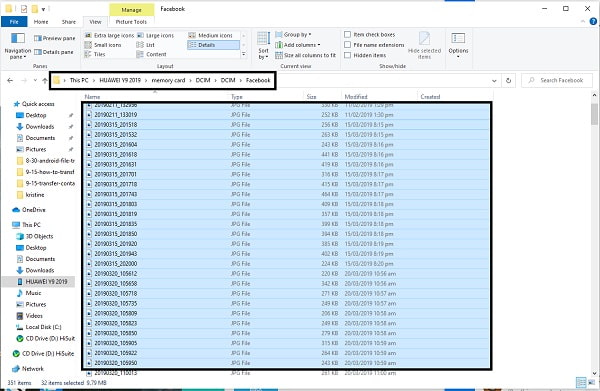Viewport: 600px width, 391px height.
Task: Open Quick Access Toolbar customize dropdown
Action: [43, 9]
